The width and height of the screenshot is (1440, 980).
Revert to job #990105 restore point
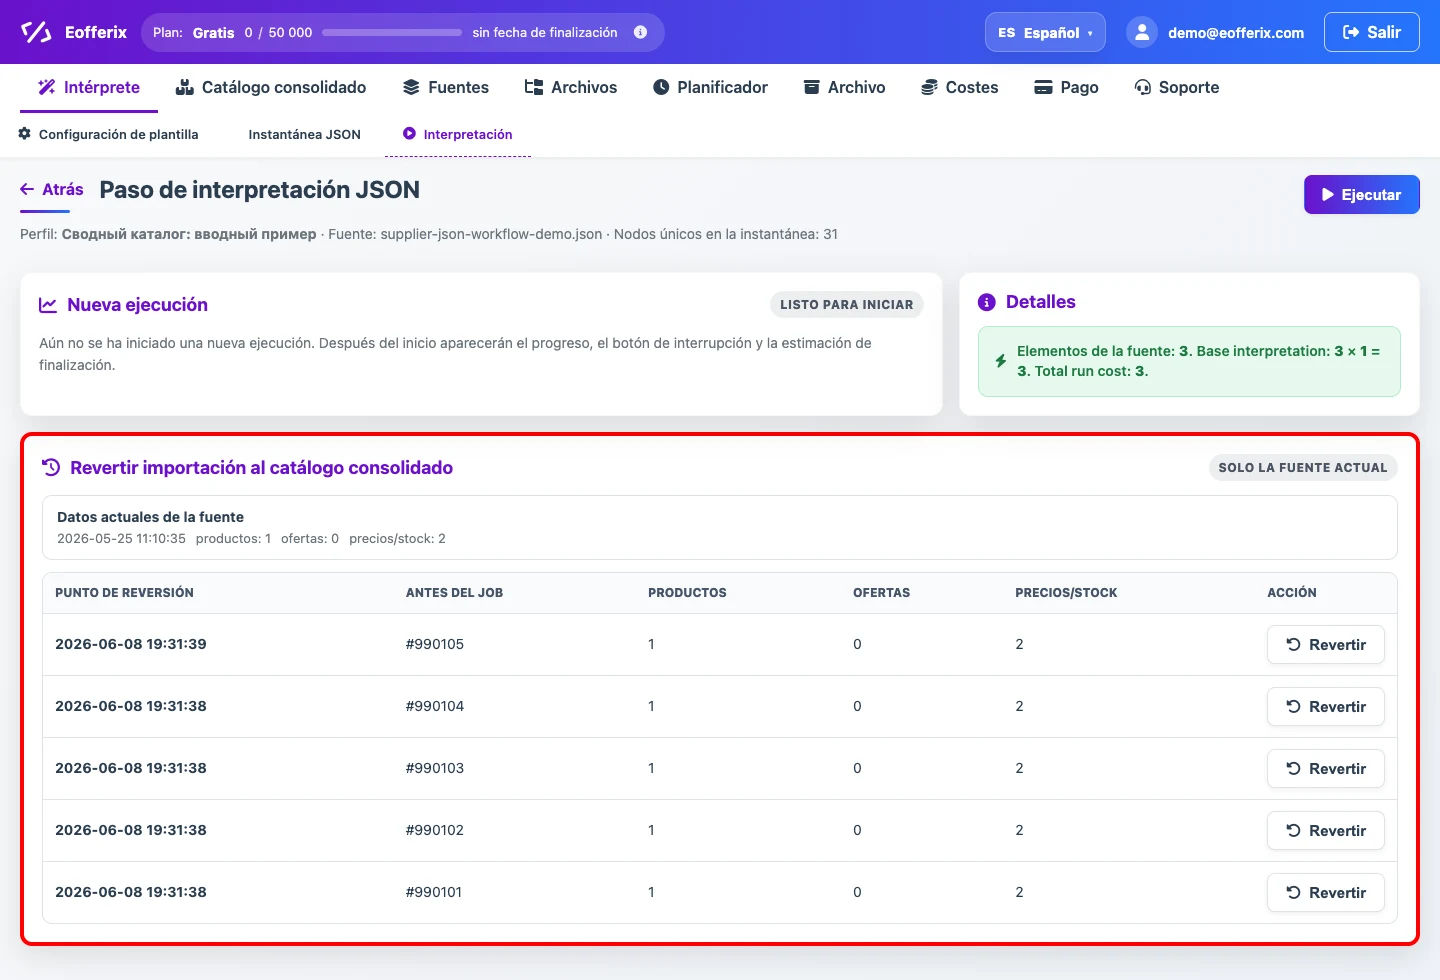tap(1325, 645)
